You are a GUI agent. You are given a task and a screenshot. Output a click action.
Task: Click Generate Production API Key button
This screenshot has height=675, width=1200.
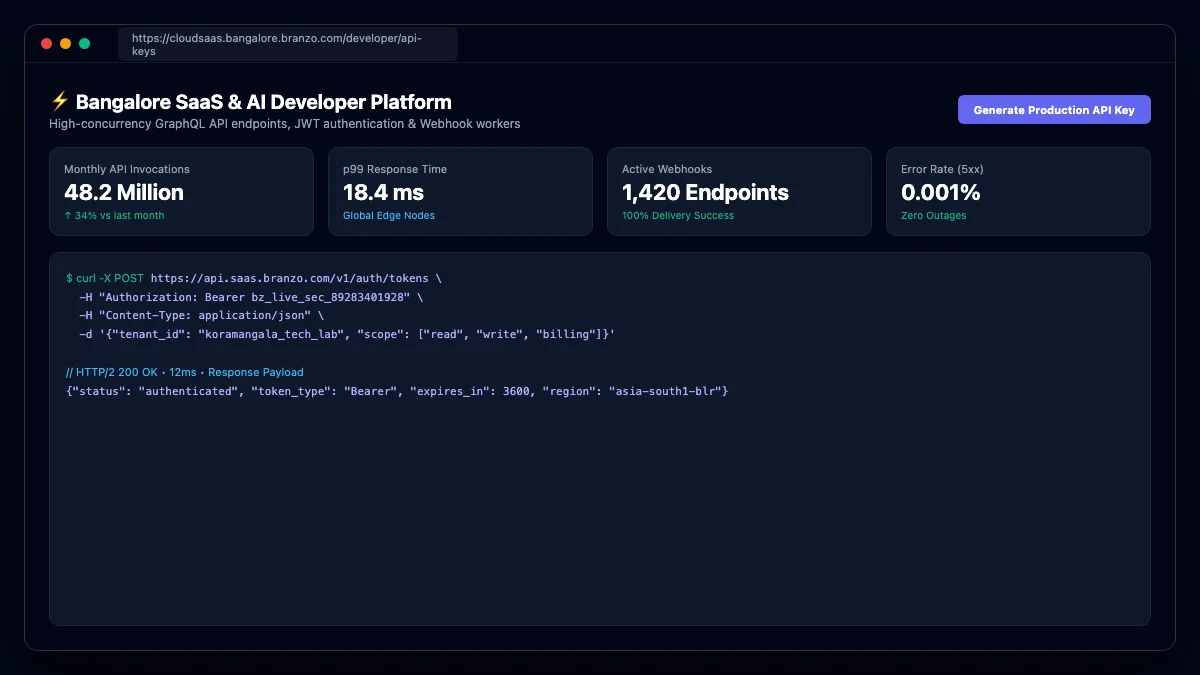pos(1054,110)
